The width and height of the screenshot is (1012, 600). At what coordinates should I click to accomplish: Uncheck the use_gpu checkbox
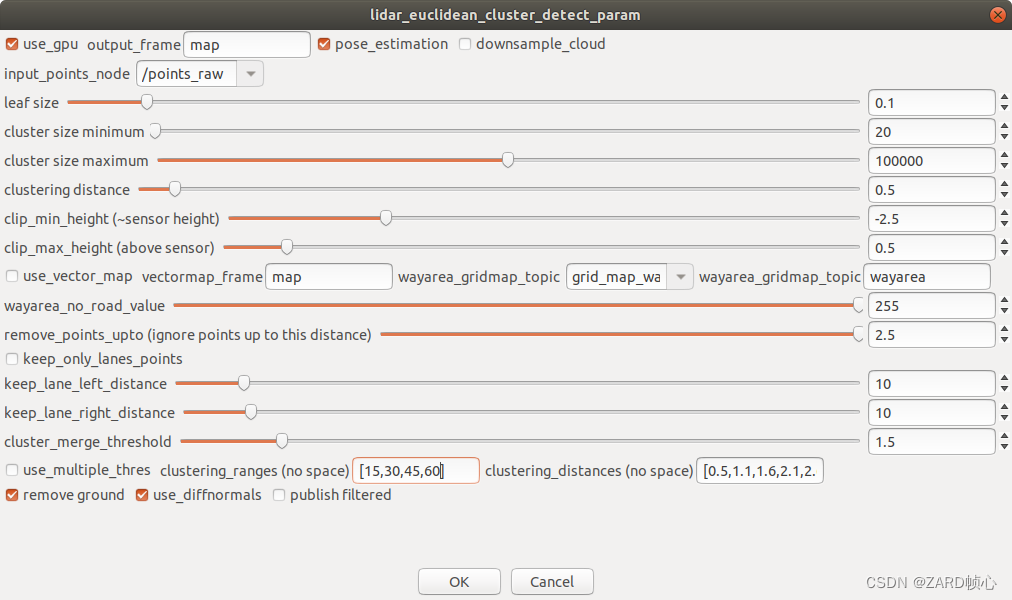coord(12,44)
